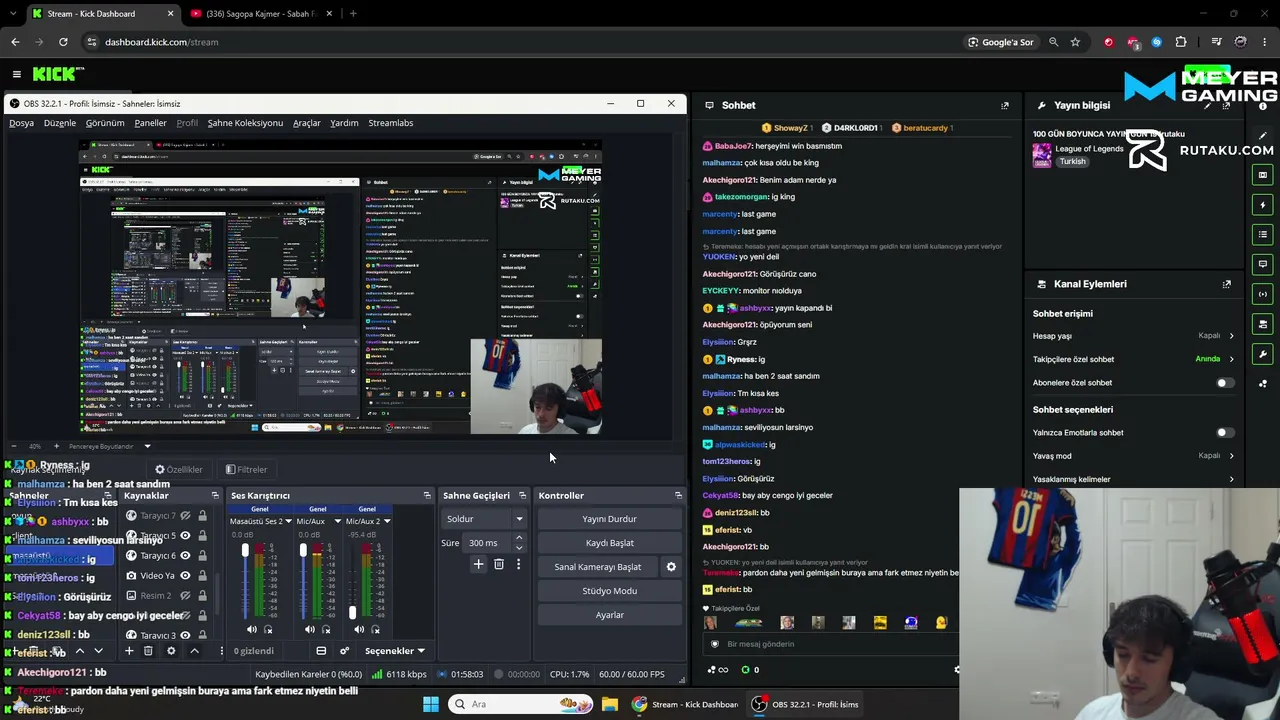Add a scene transition with plus icon
1280x720 pixels.
coord(478,565)
